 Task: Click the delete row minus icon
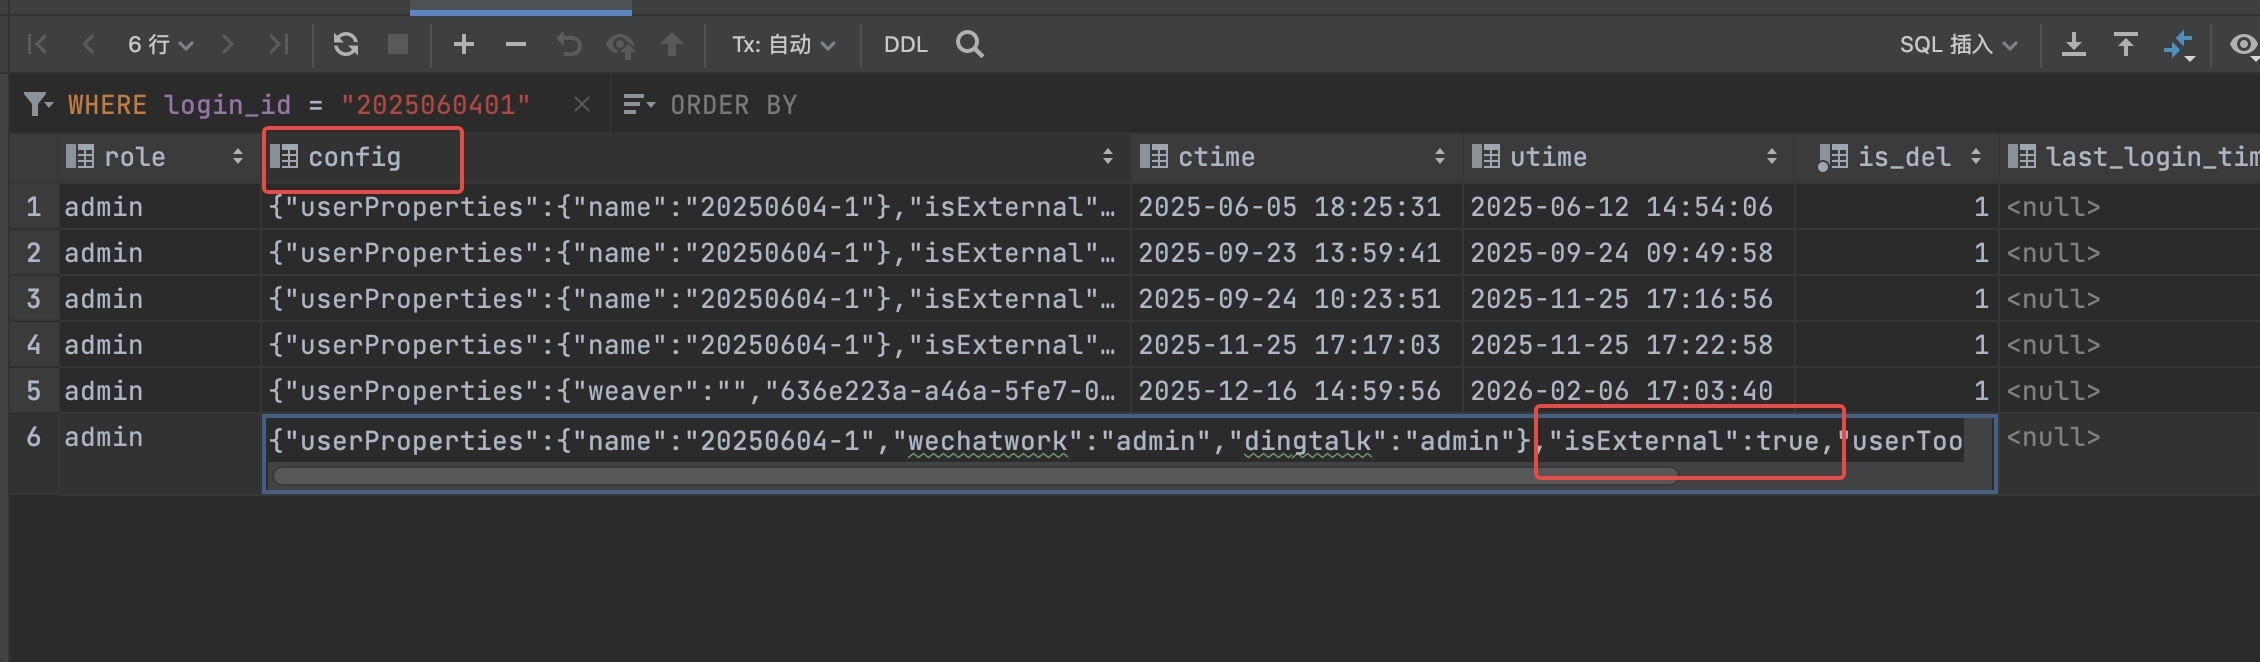[x=516, y=44]
